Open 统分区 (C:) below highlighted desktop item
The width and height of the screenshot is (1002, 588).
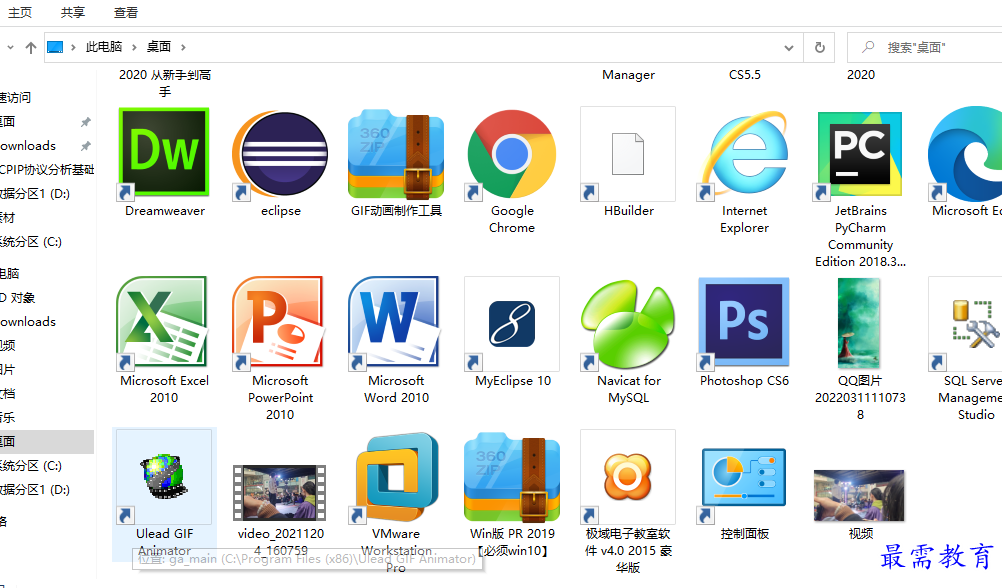point(31,465)
